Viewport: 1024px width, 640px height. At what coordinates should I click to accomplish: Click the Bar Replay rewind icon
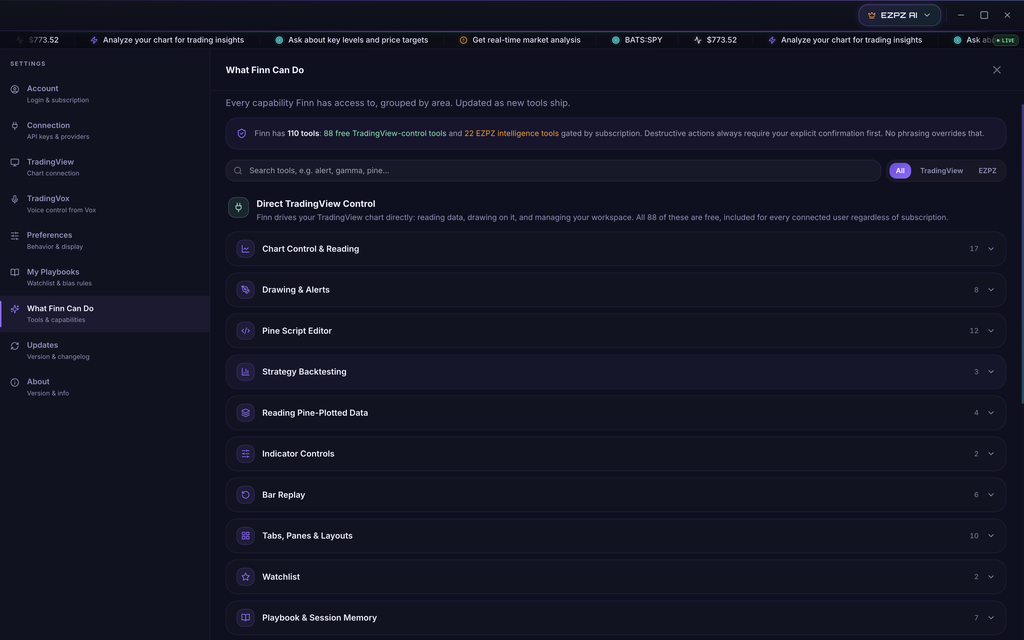246,495
